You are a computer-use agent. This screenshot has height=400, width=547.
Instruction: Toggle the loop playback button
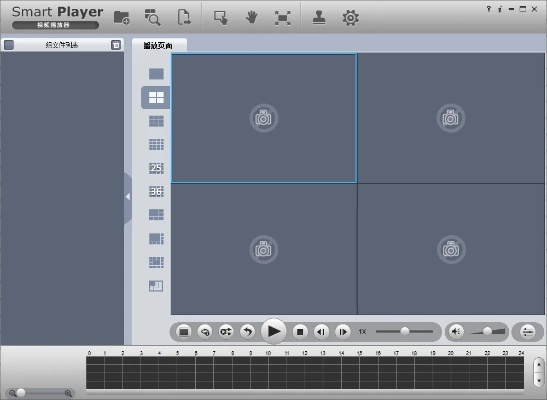pos(226,331)
